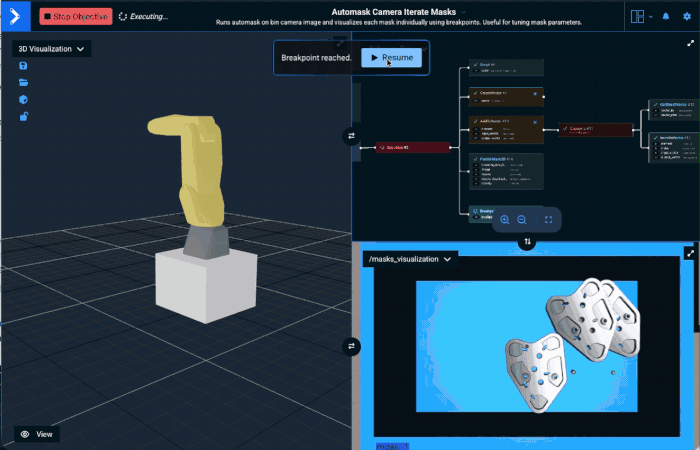Open the settings gear
Viewport: 700px width, 450px height.
(x=687, y=17)
